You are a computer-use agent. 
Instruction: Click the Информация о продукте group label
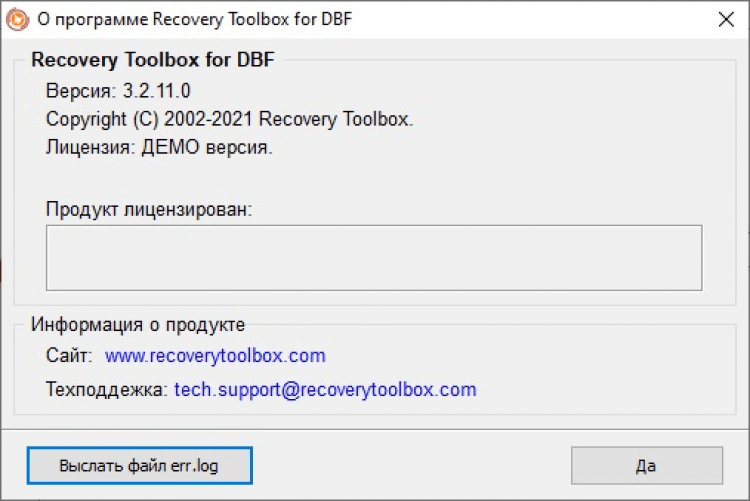[x=138, y=324]
